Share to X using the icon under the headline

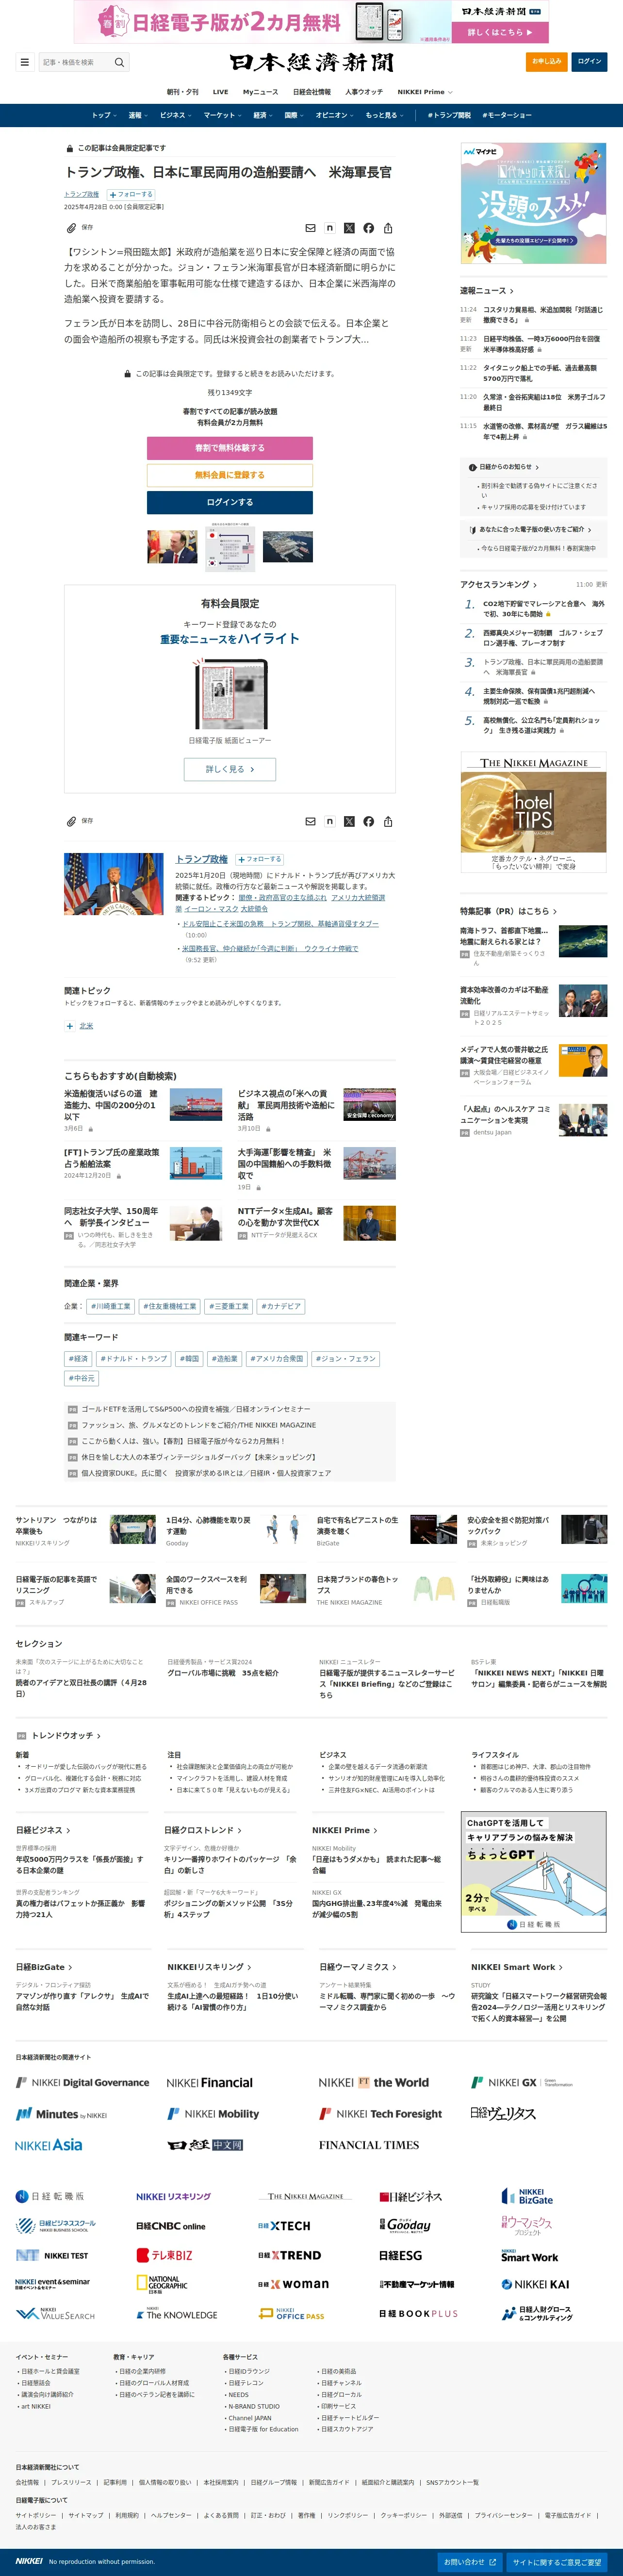tap(349, 228)
